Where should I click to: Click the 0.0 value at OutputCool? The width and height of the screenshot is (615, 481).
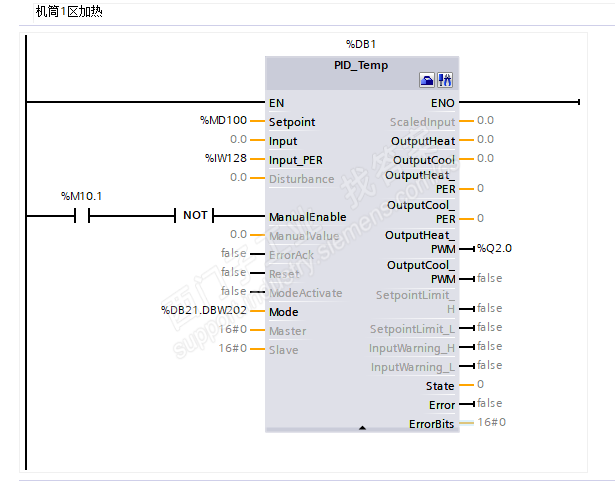(485, 158)
